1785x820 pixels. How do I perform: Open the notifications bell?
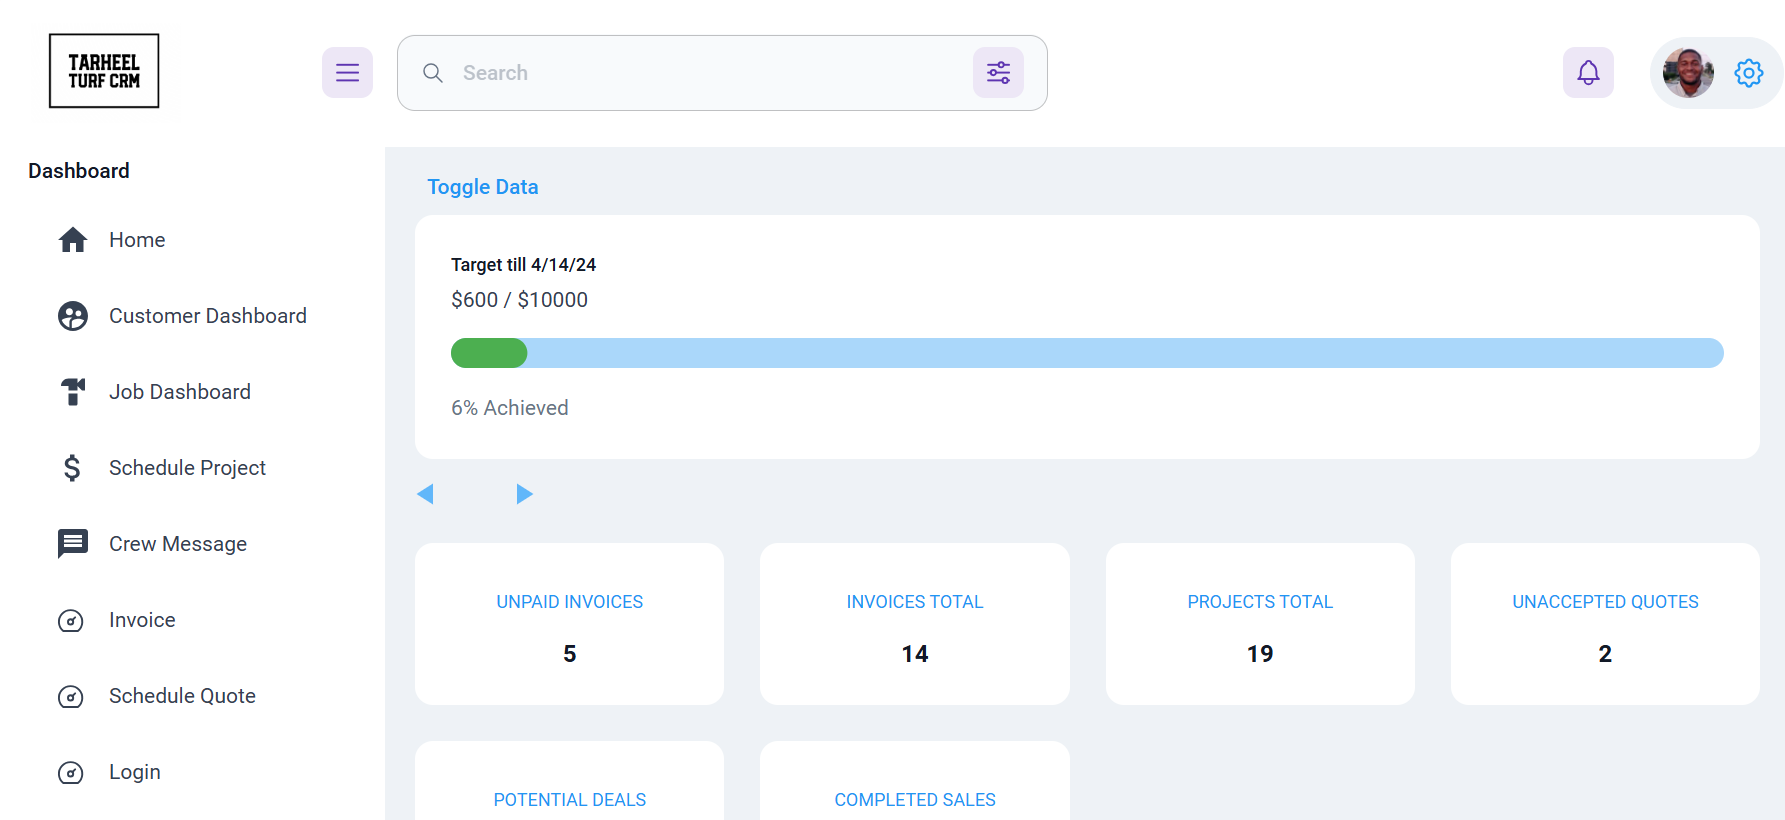1588,73
